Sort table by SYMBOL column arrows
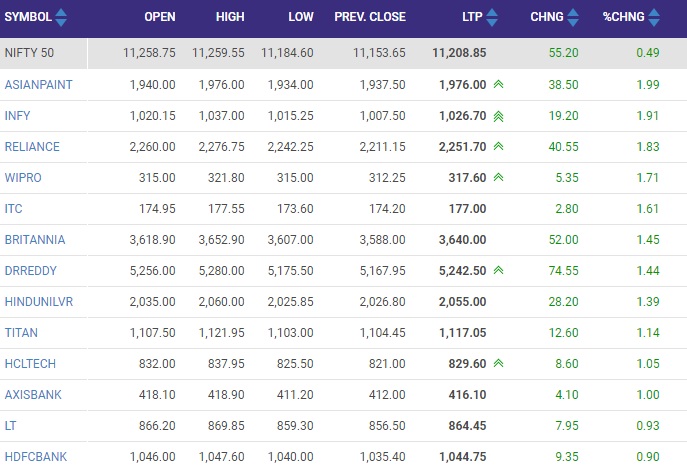 point(61,18)
